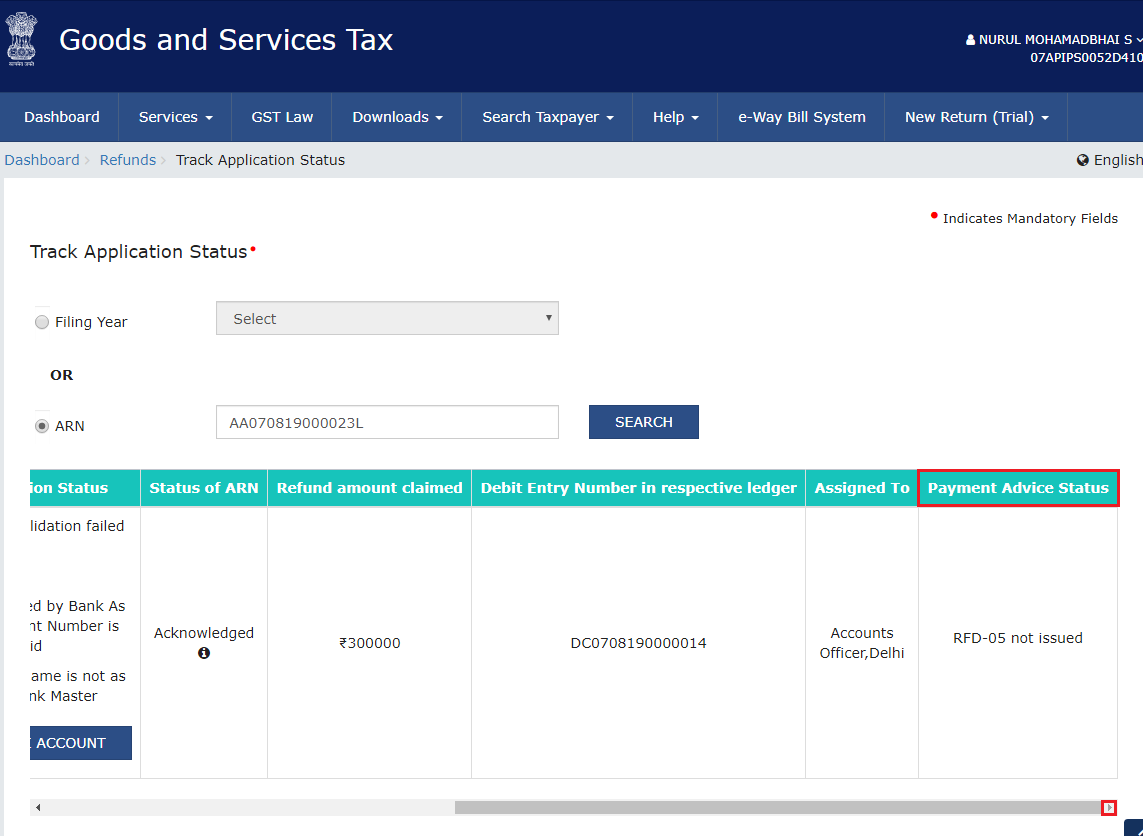Click into the ARN input field
This screenshot has height=836, width=1144.
pyautogui.click(x=387, y=422)
